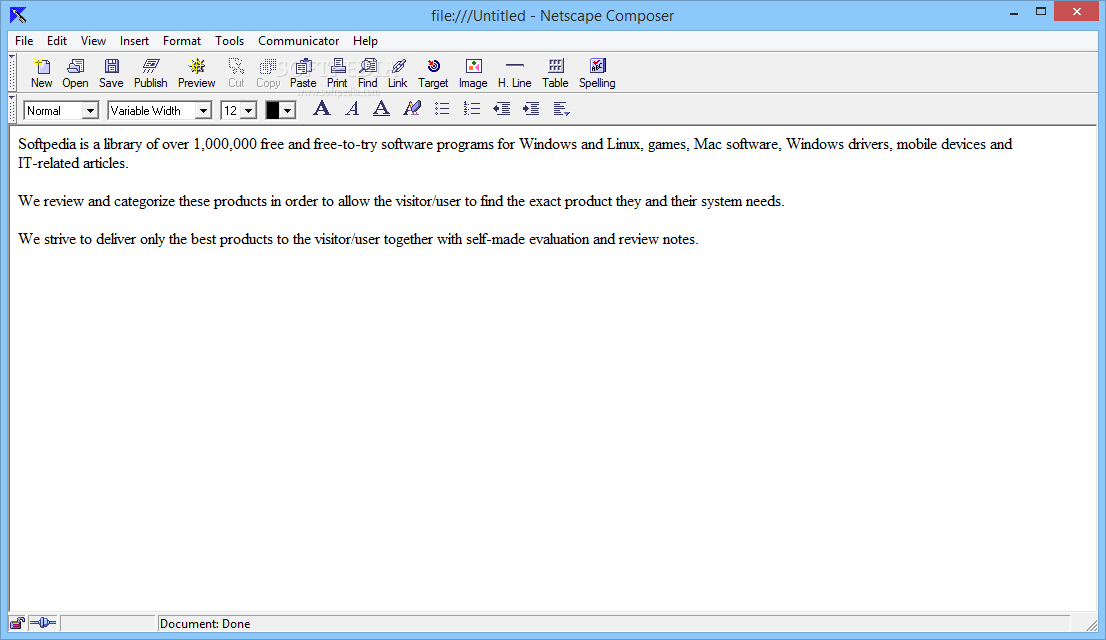Apply a bulleted list to the text
1106x640 pixels.
click(442, 109)
